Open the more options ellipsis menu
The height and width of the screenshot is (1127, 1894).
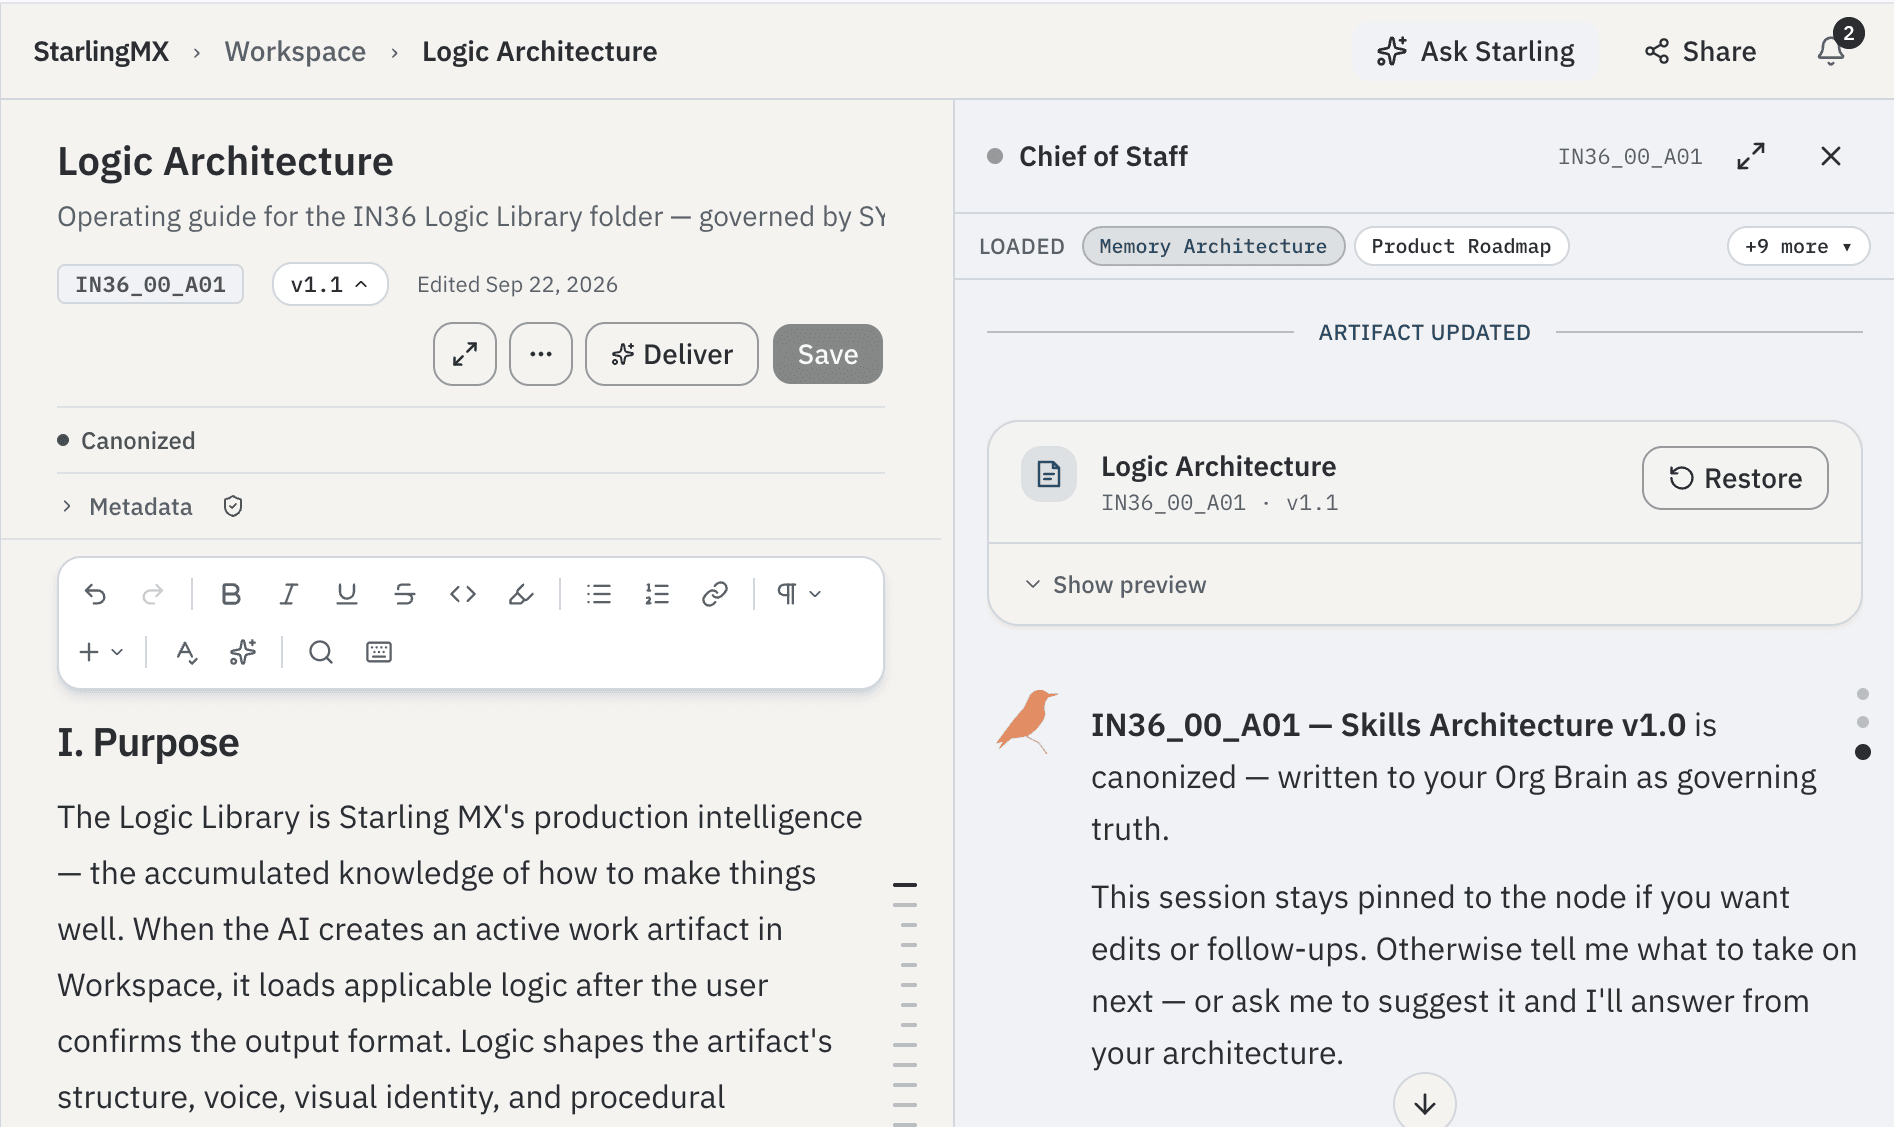coord(541,354)
